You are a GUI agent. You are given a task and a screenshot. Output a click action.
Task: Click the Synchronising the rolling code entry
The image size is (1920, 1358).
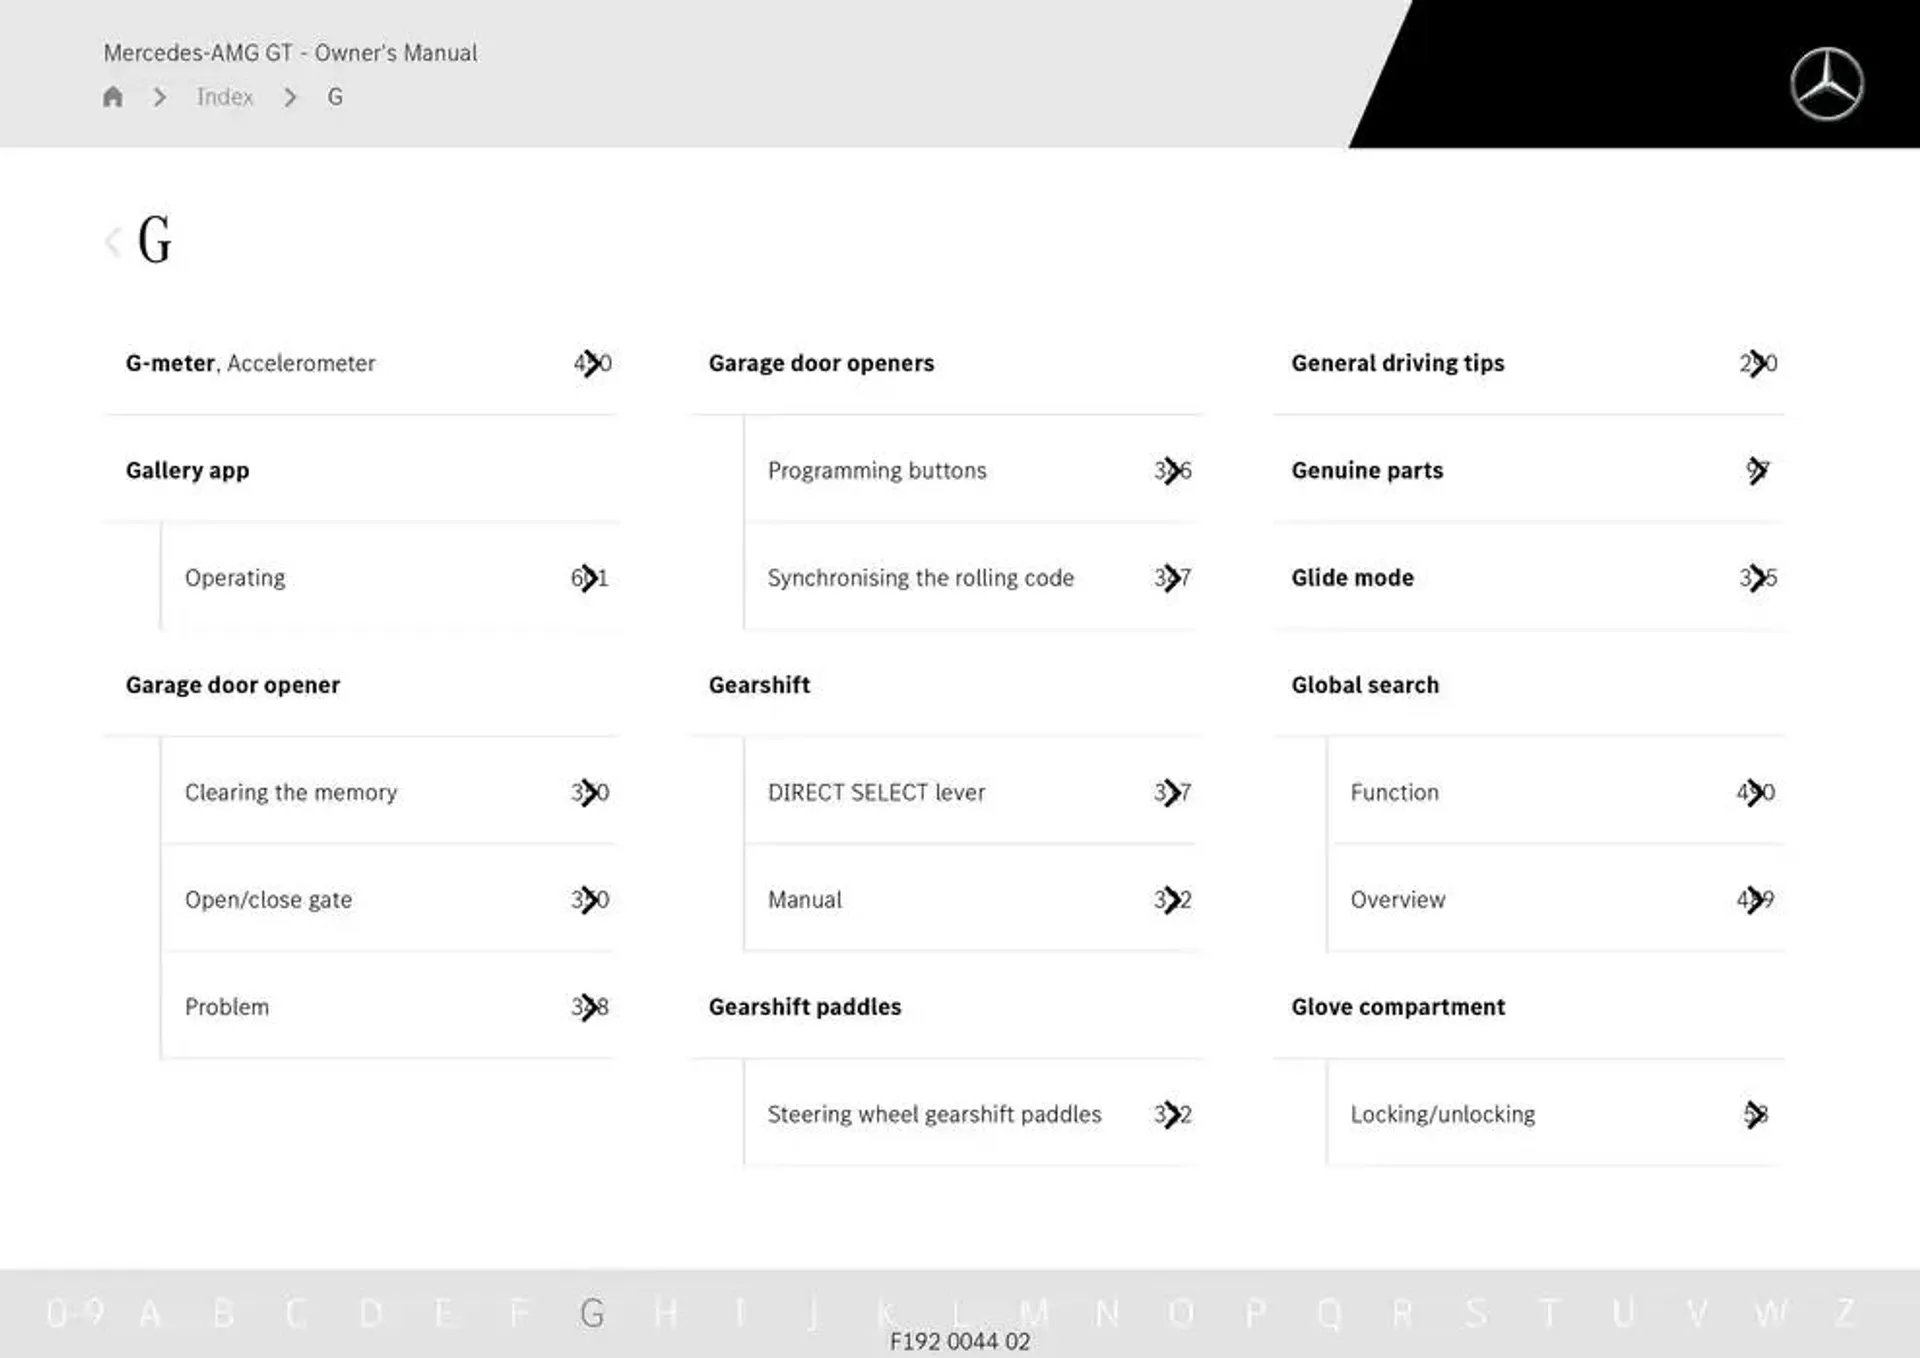921,576
